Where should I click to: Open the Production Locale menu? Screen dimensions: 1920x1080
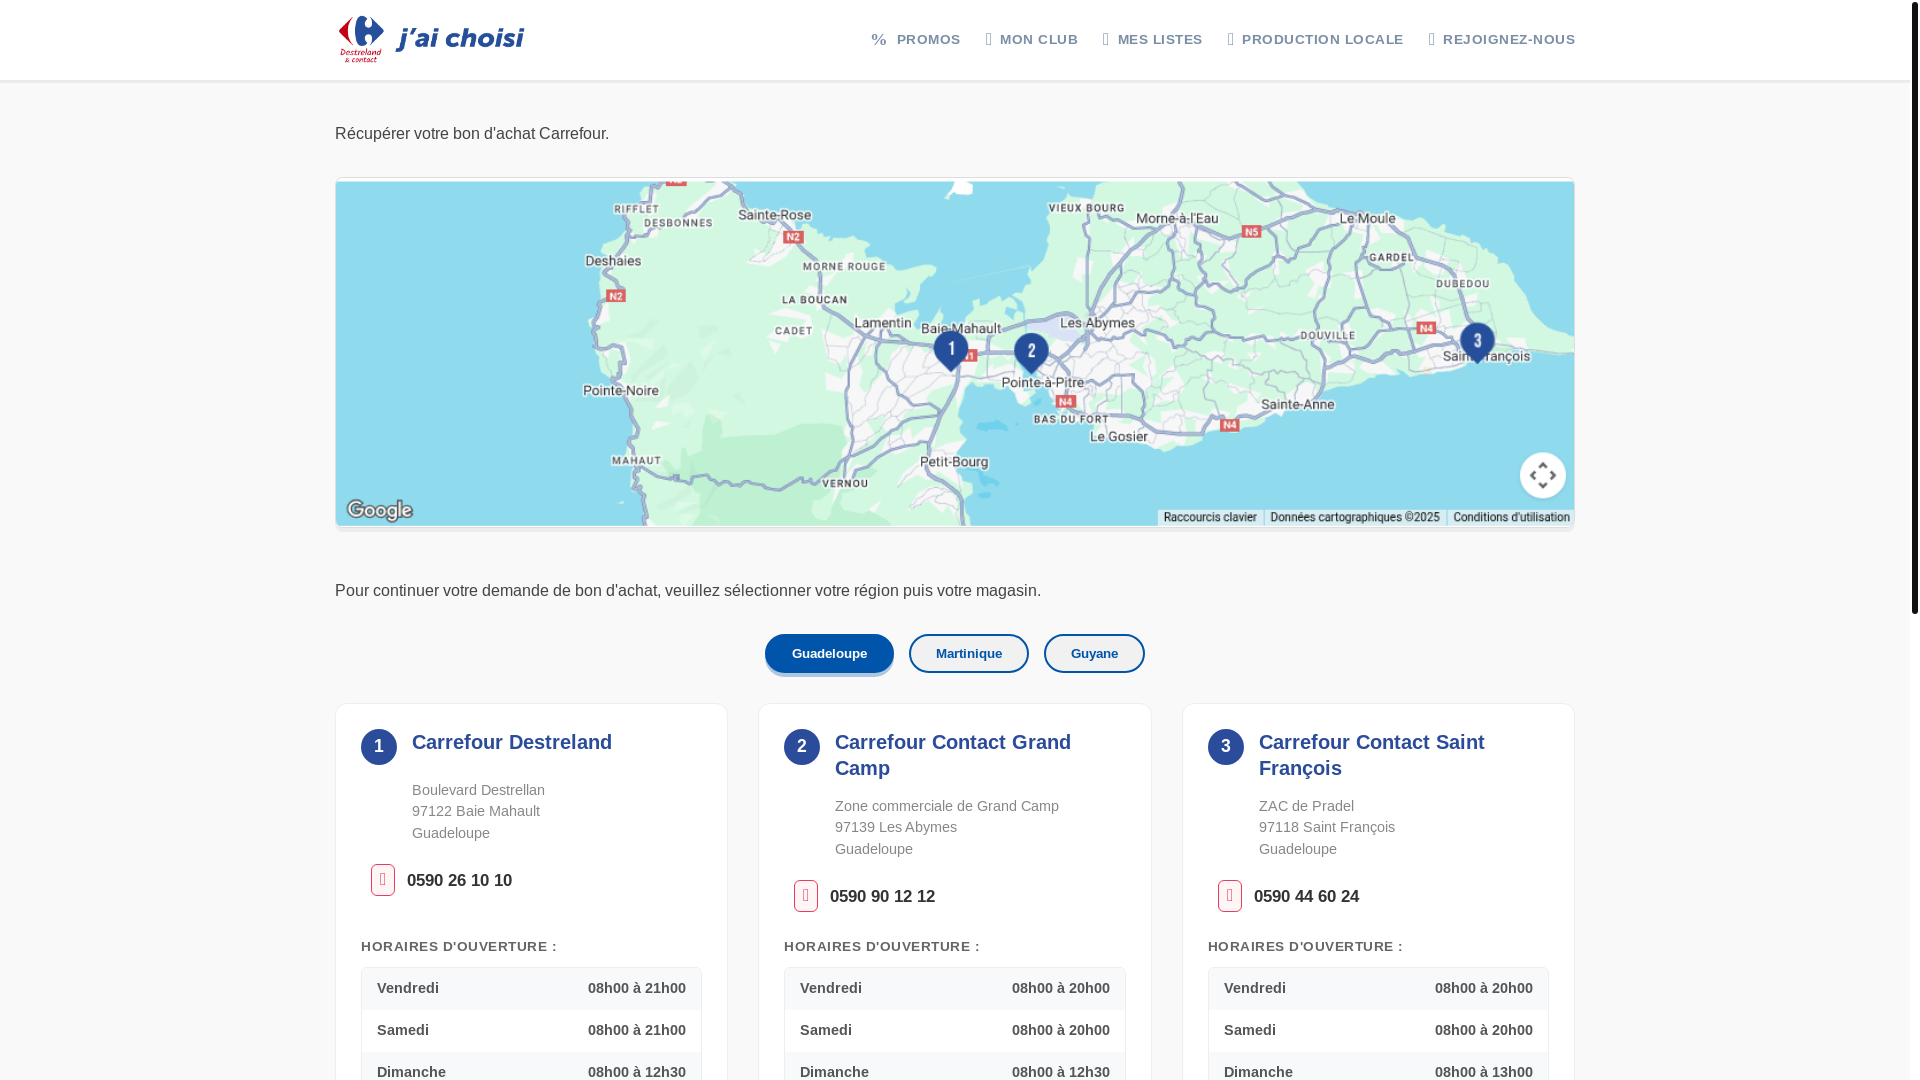point(1316,40)
